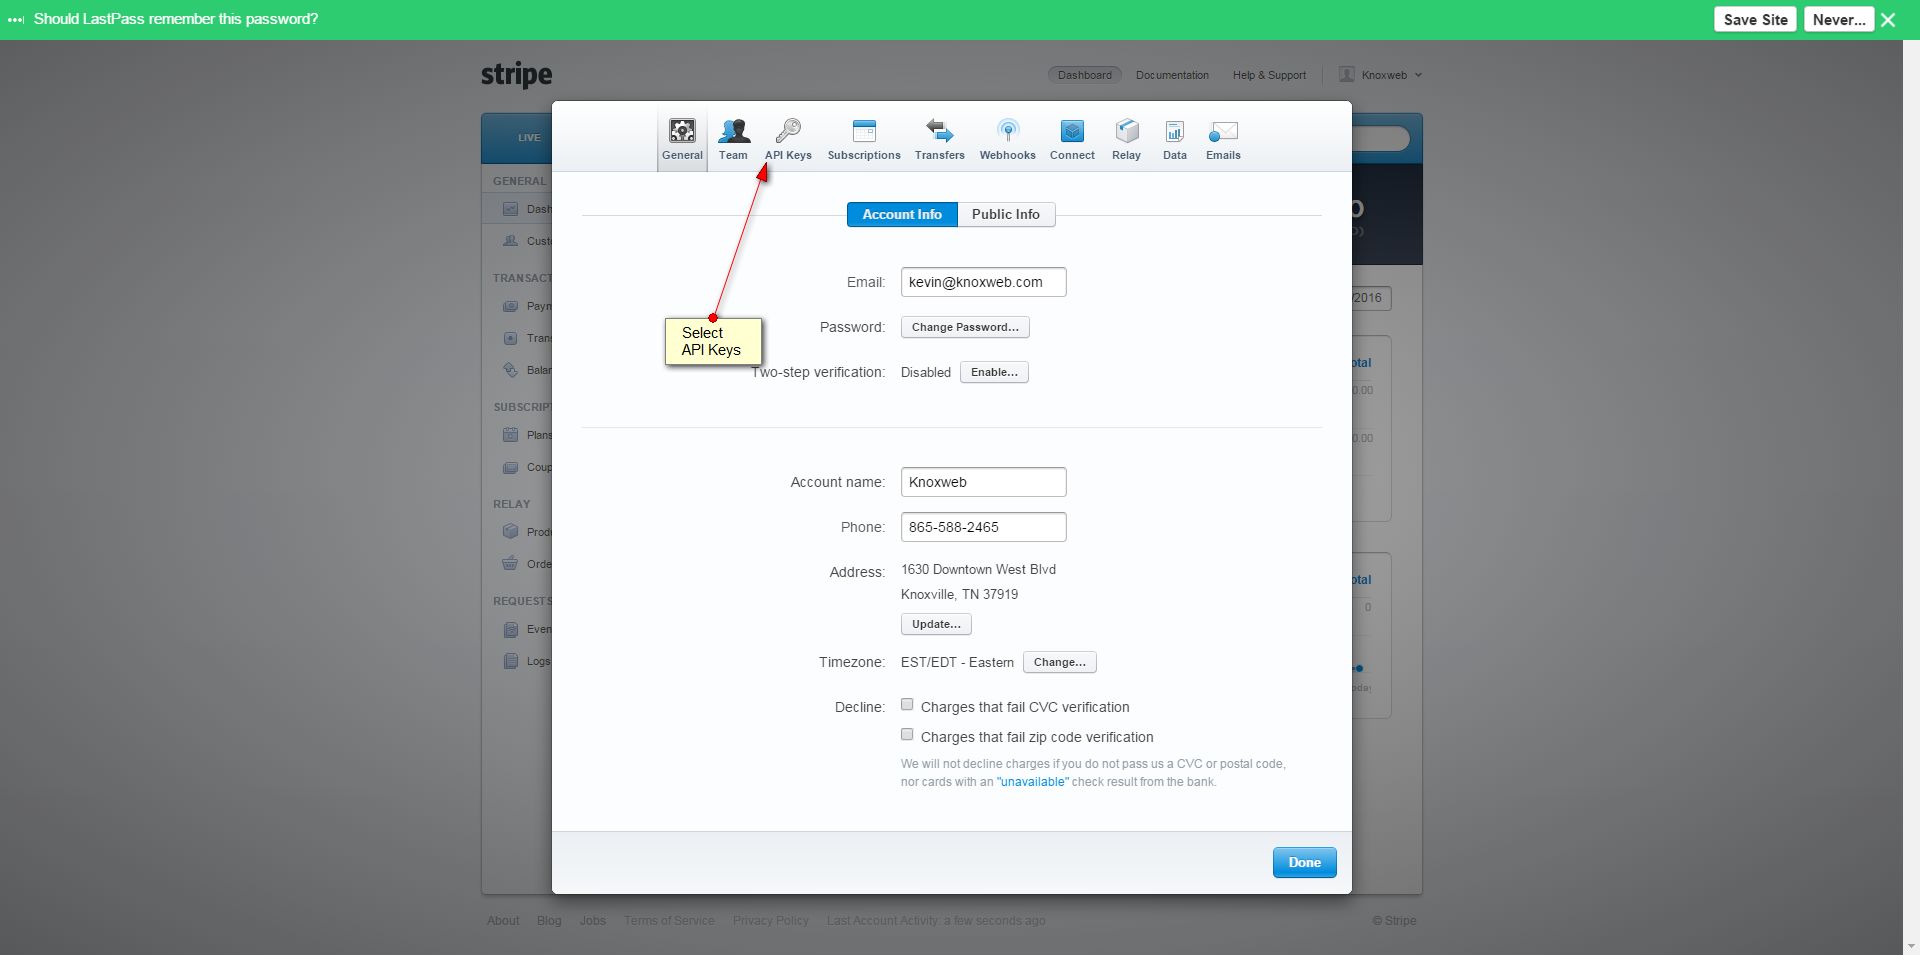Open the General settings icon
Viewport: 1920px width, 955px height.
682,131
